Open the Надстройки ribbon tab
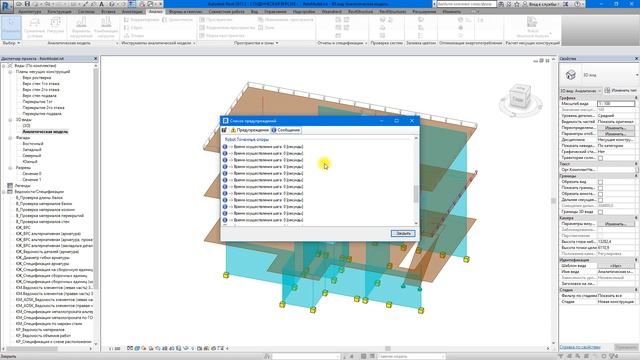The width and height of the screenshot is (640, 360). click(304, 12)
